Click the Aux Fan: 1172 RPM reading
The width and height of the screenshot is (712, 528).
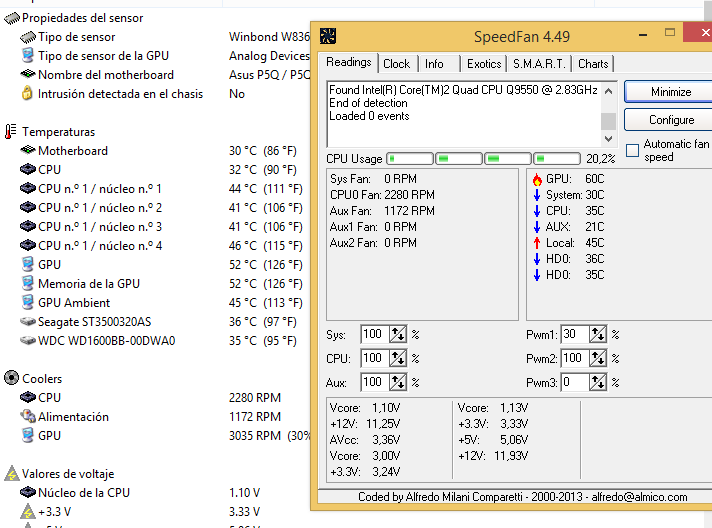pyautogui.click(x=382, y=211)
